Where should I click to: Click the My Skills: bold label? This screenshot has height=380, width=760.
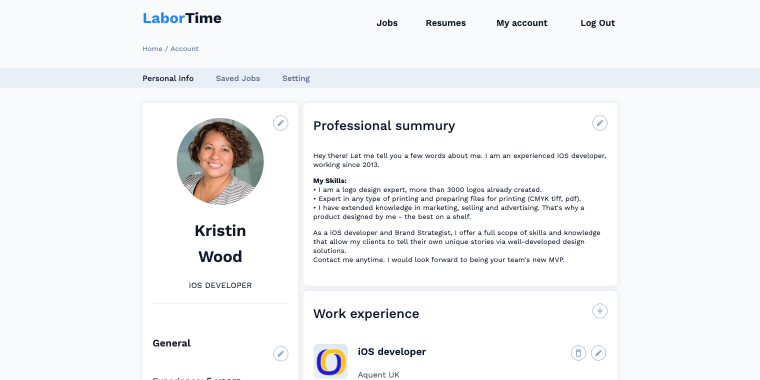[330, 181]
